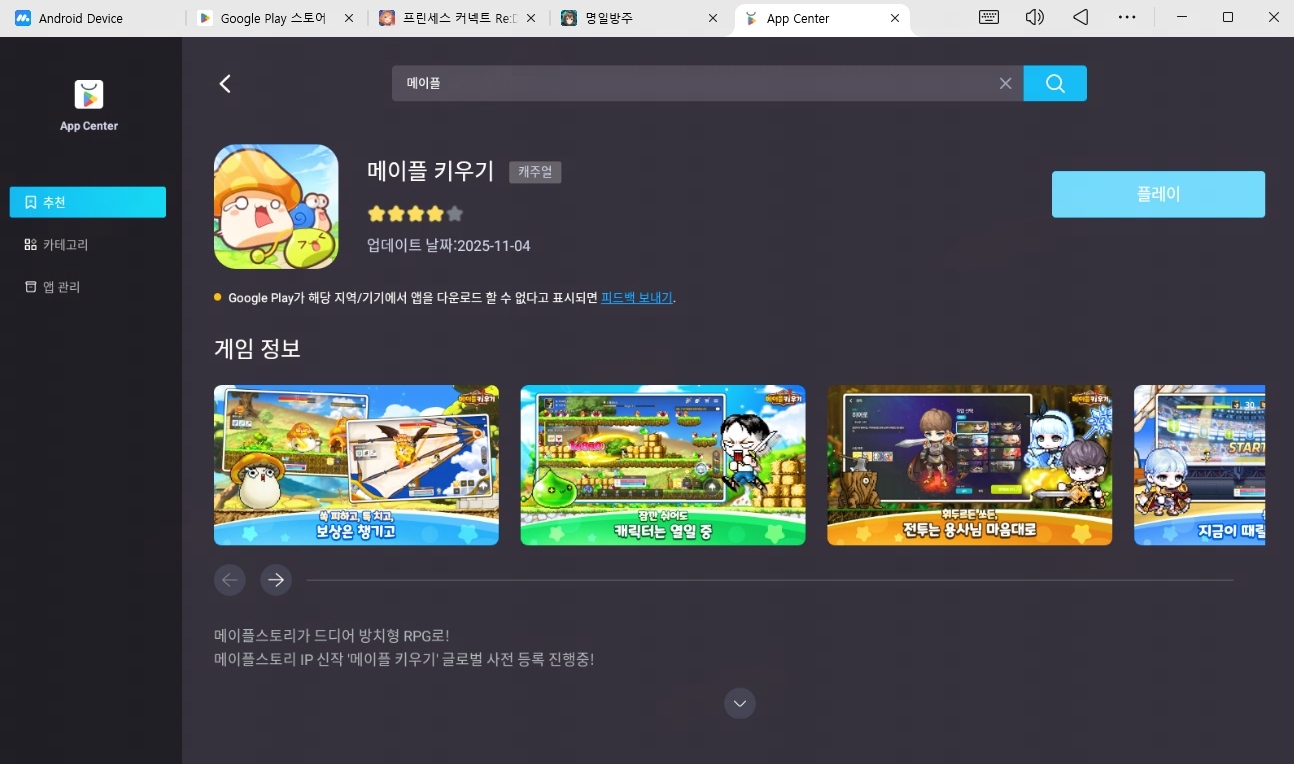The width and height of the screenshot is (1294, 764).
Task: Click the 피드백 보내기 link
Action: [x=636, y=298]
